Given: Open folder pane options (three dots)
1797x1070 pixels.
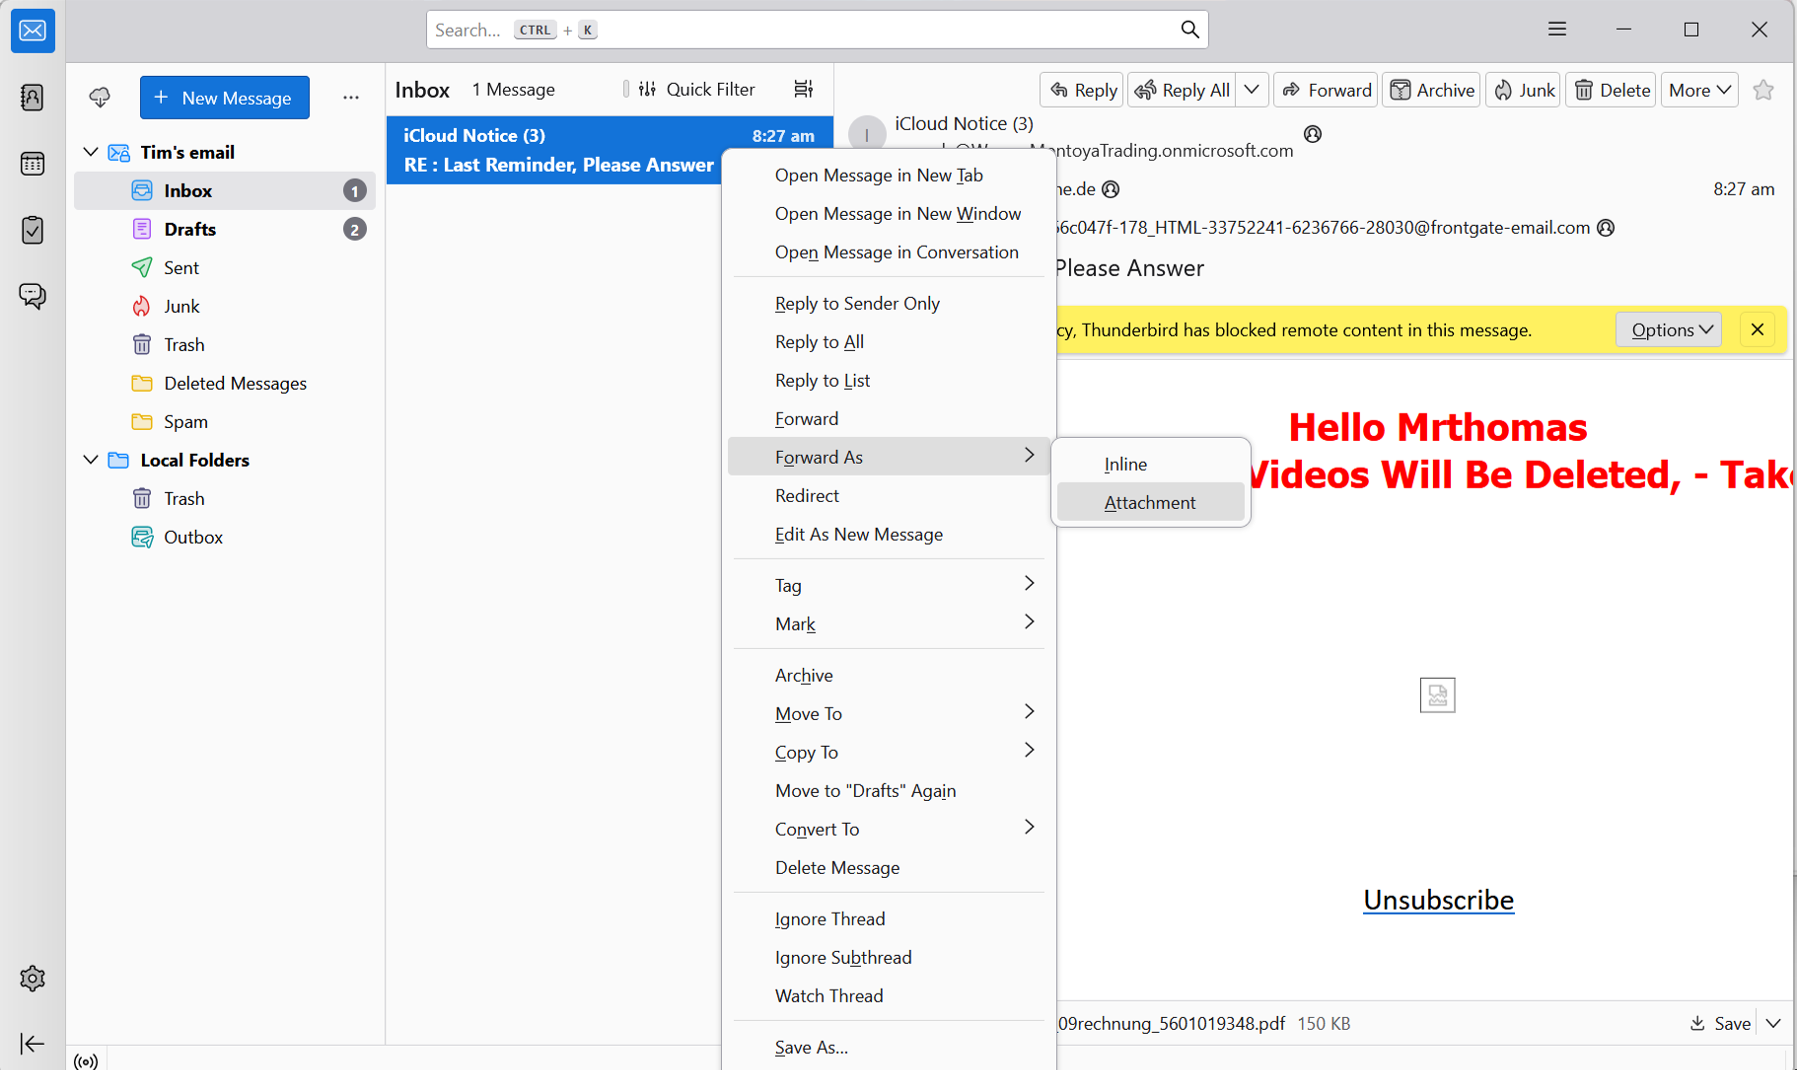Looking at the screenshot, I should [351, 97].
